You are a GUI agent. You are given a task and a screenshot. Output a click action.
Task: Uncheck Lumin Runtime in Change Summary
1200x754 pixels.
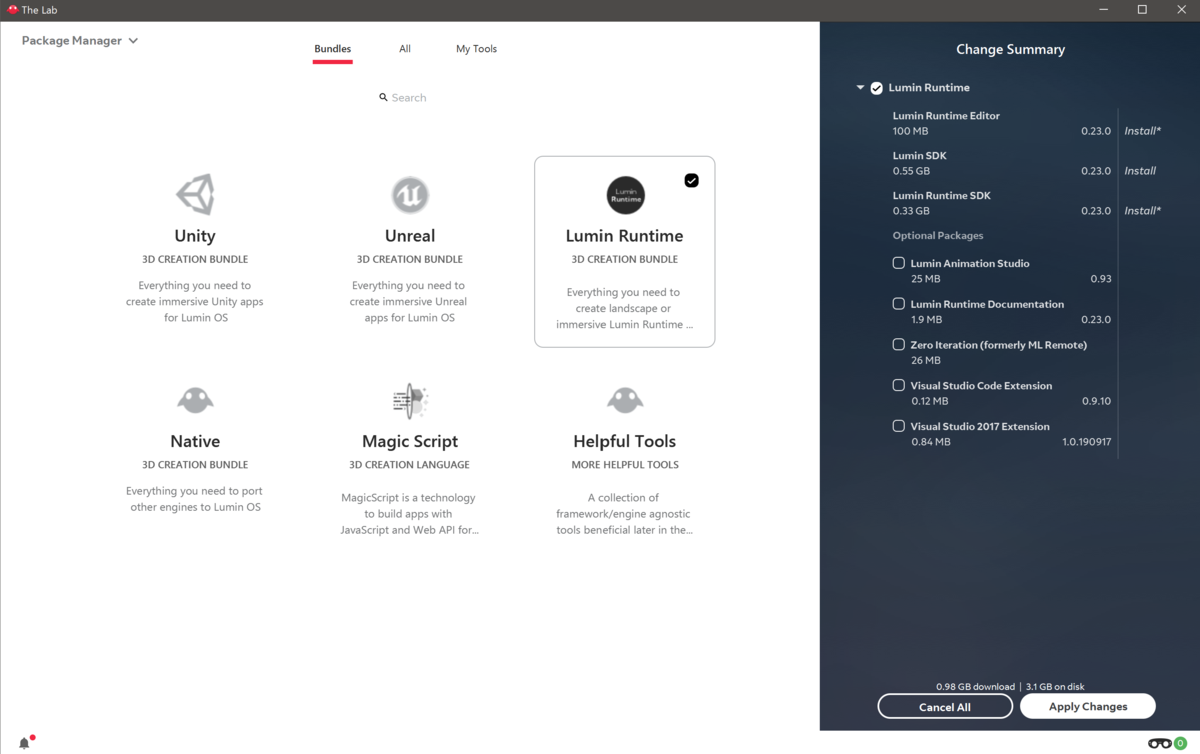coord(876,88)
